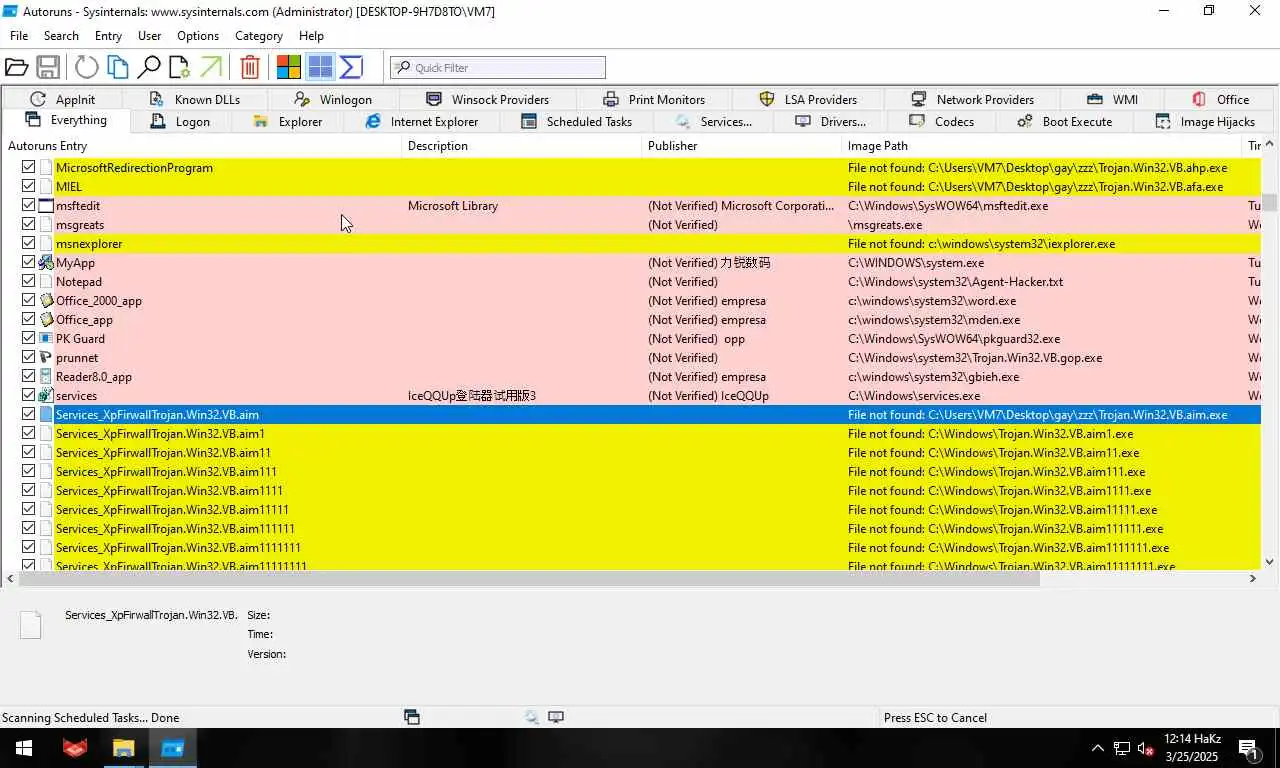Uncheck the msftedit entry checkbox
This screenshot has width=1280, height=768.
(28, 205)
